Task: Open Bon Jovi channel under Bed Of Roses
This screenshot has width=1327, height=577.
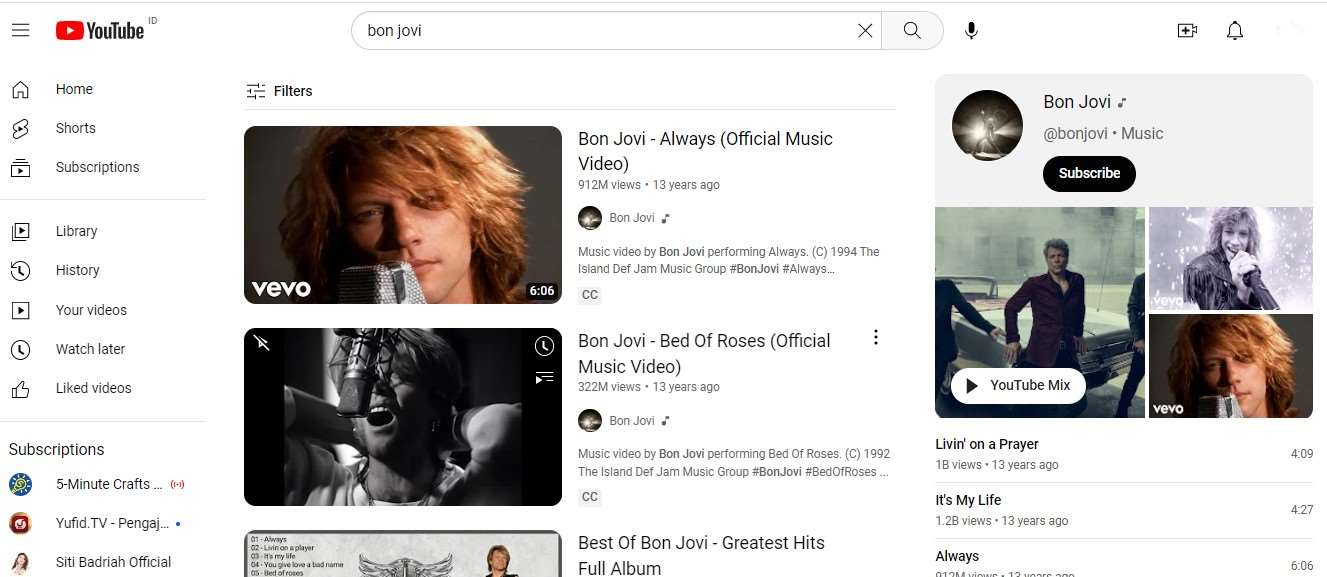Action: [x=632, y=421]
